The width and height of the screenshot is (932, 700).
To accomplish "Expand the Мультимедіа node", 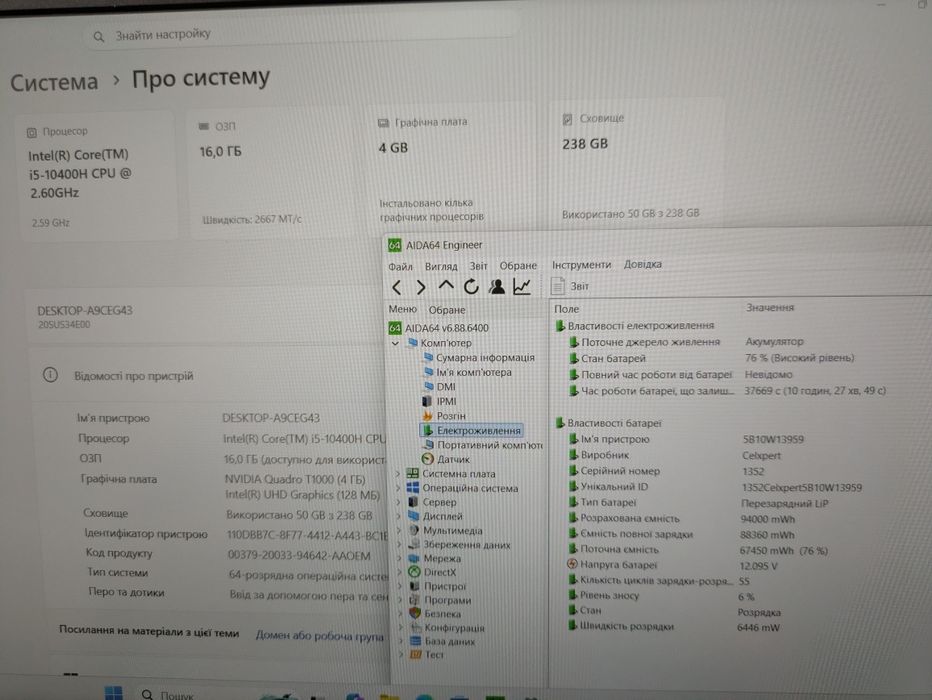I will (399, 531).
